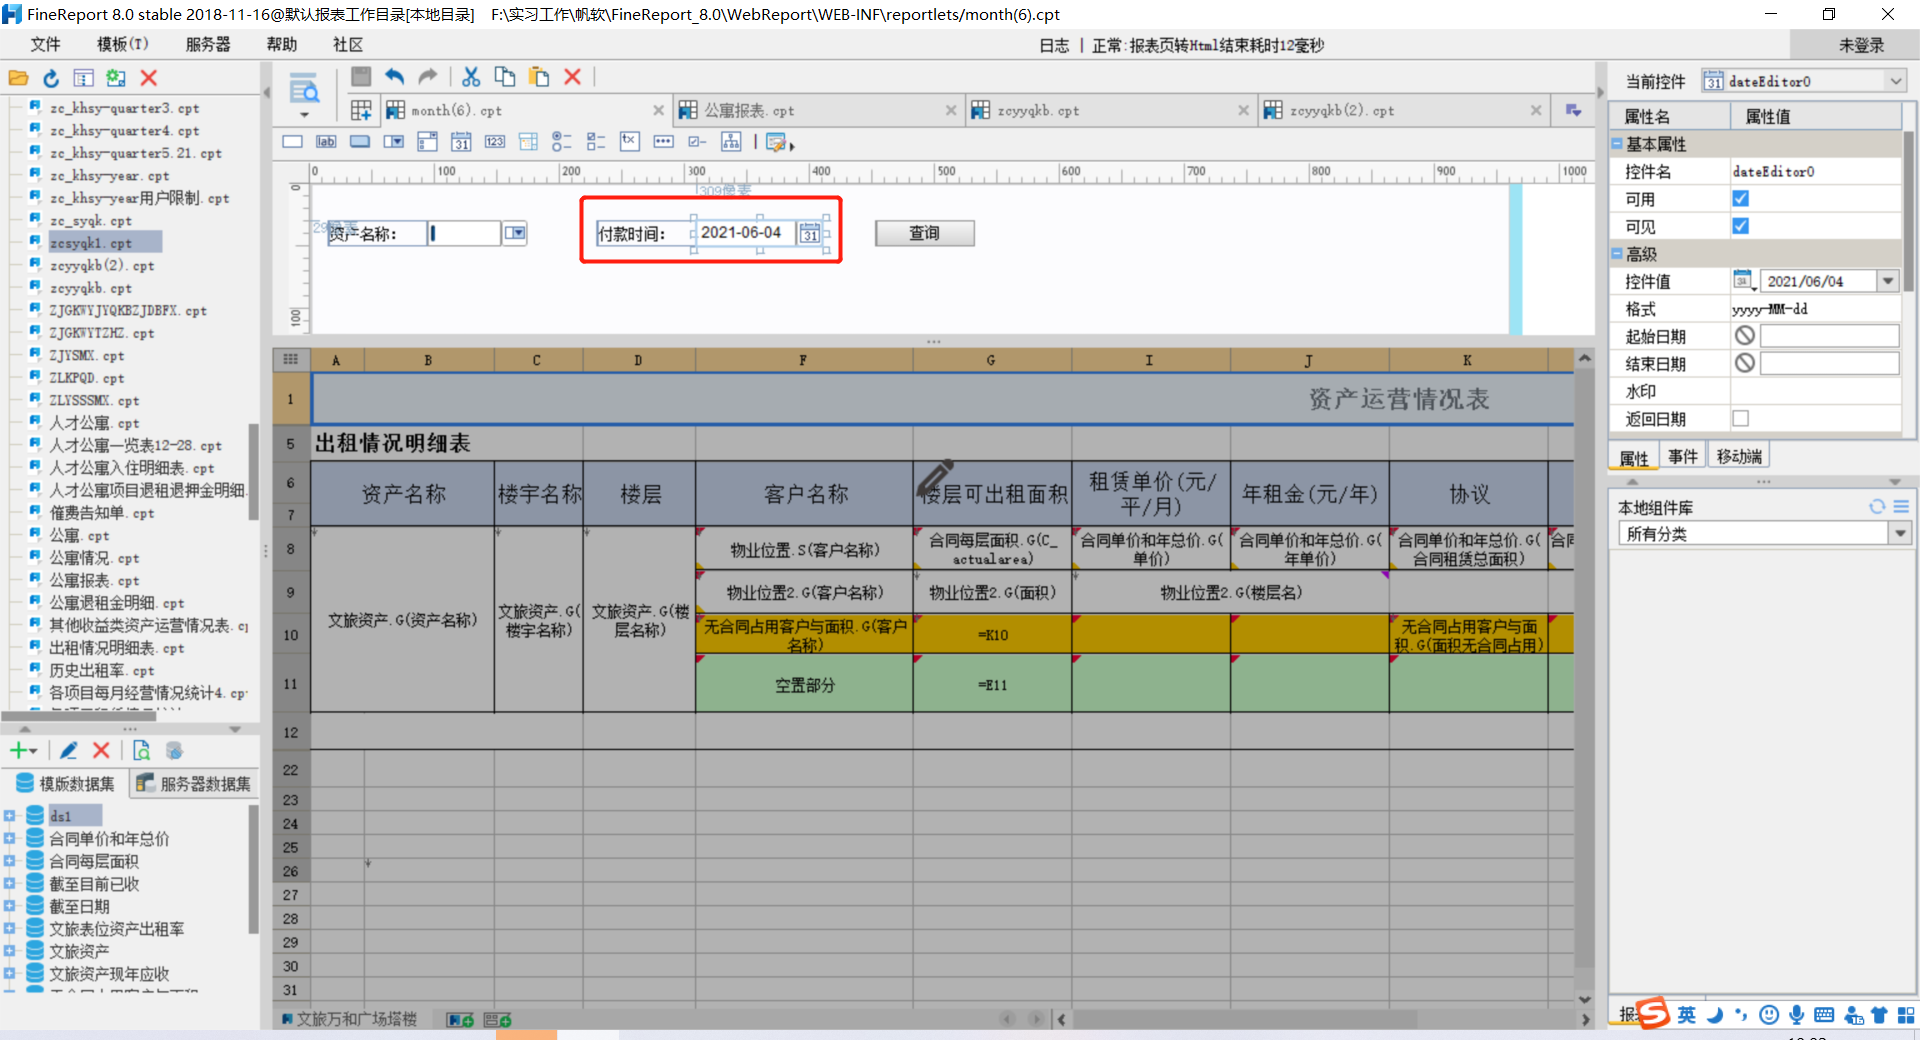Edit selected dataset with pencil icon
The width and height of the screenshot is (1920, 1040).
click(69, 750)
